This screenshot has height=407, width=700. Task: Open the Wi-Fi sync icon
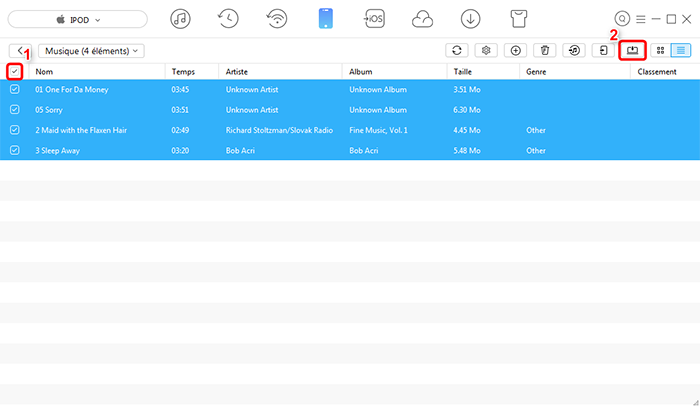277,19
